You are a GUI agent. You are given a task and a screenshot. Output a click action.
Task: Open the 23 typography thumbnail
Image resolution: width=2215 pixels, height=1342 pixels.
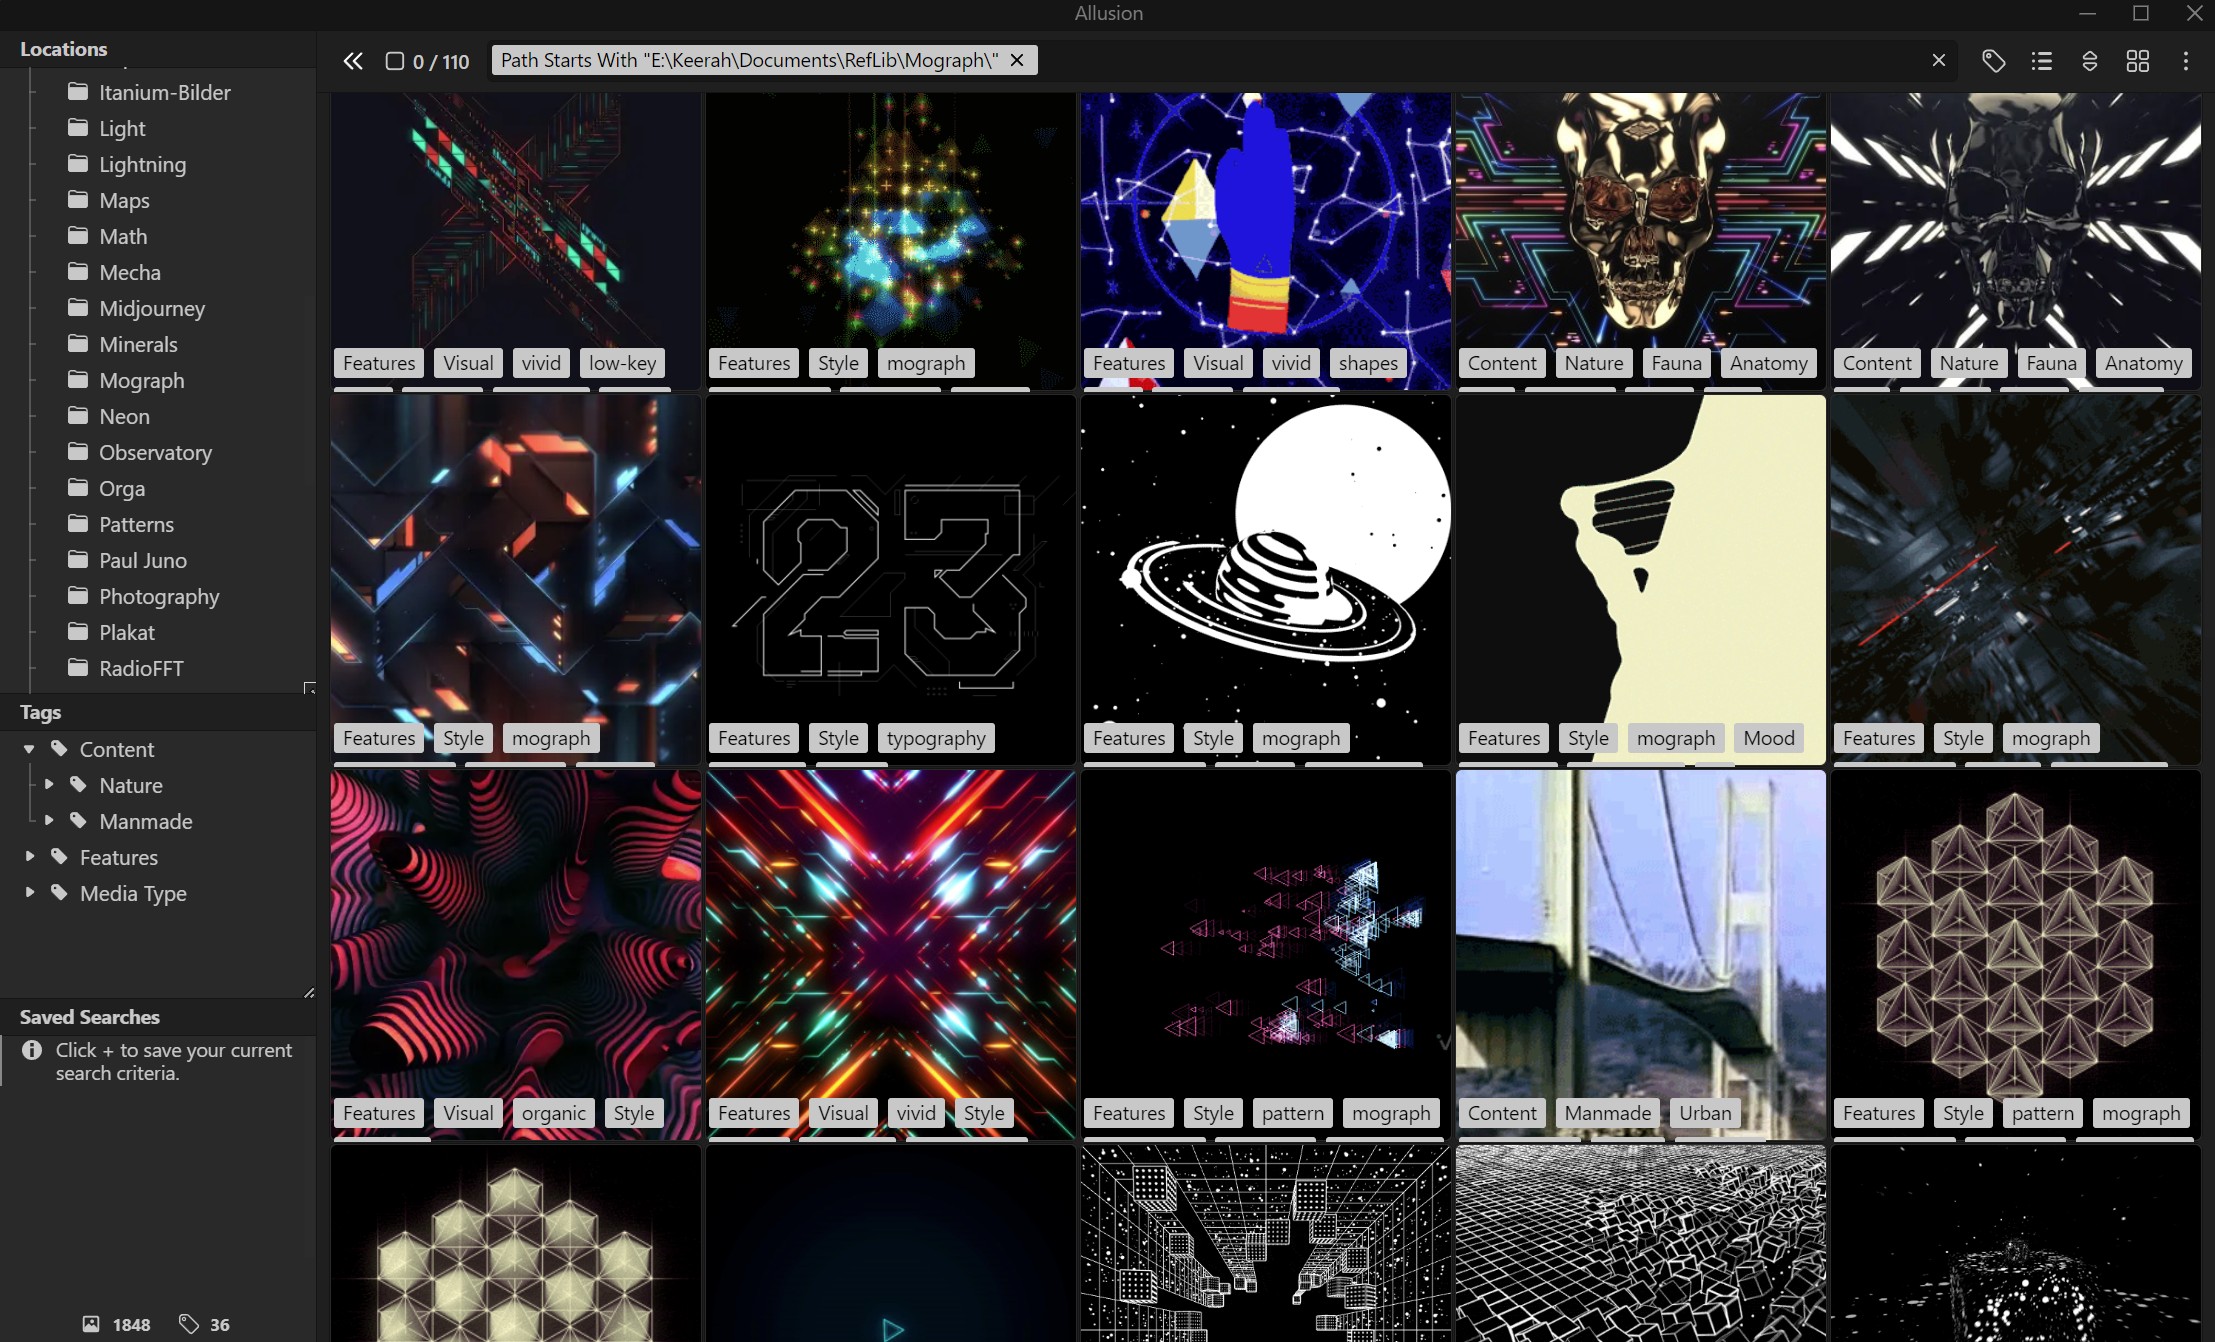[x=890, y=579]
